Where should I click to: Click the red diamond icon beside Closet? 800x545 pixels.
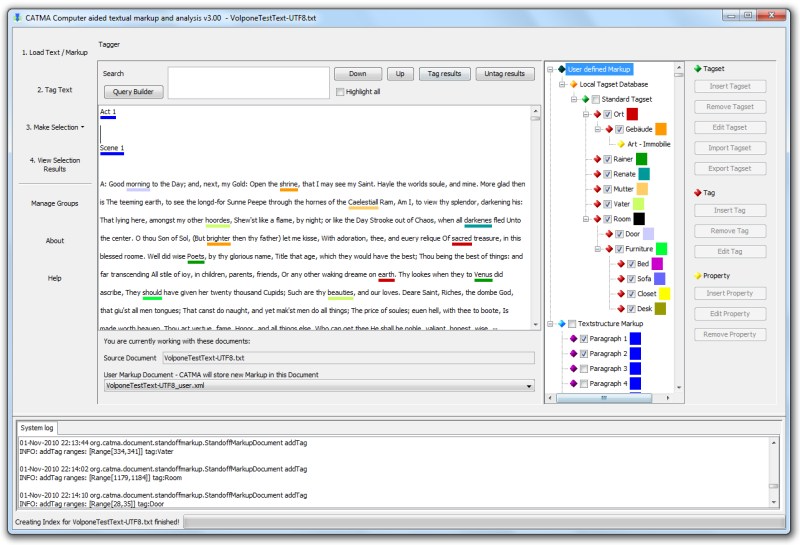(x=621, y=294)
